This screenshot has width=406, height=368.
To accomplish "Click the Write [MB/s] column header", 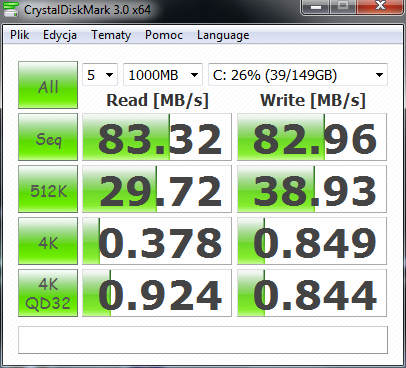I will 313,100.
